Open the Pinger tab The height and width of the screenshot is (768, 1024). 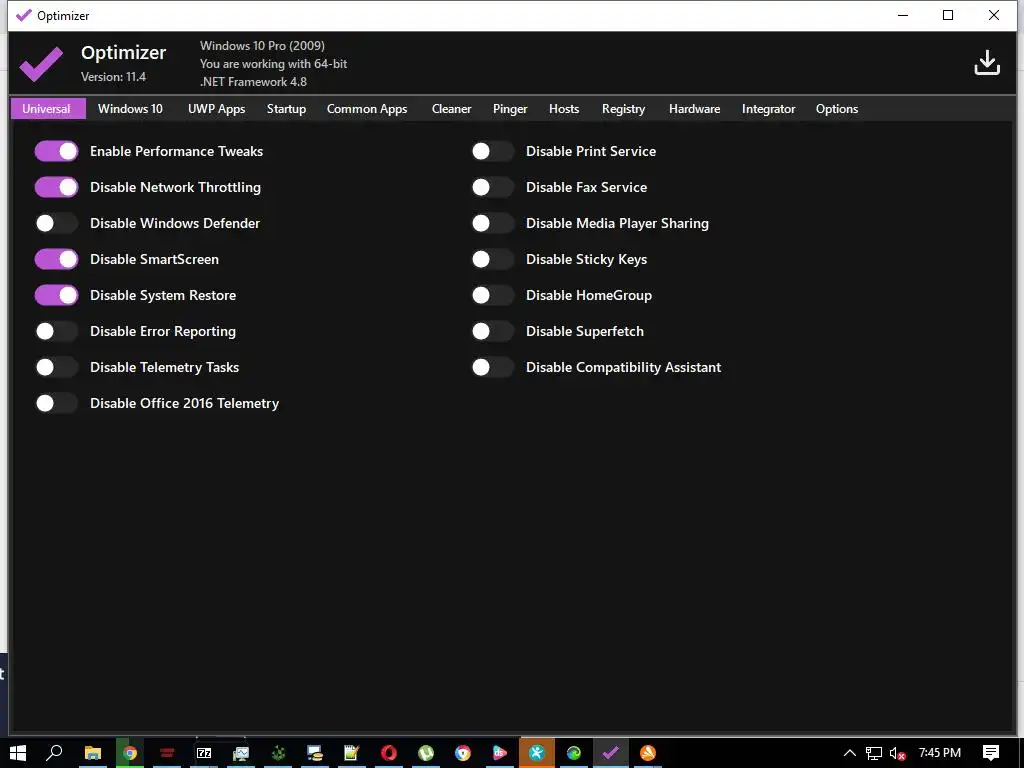tap(510, 108)
